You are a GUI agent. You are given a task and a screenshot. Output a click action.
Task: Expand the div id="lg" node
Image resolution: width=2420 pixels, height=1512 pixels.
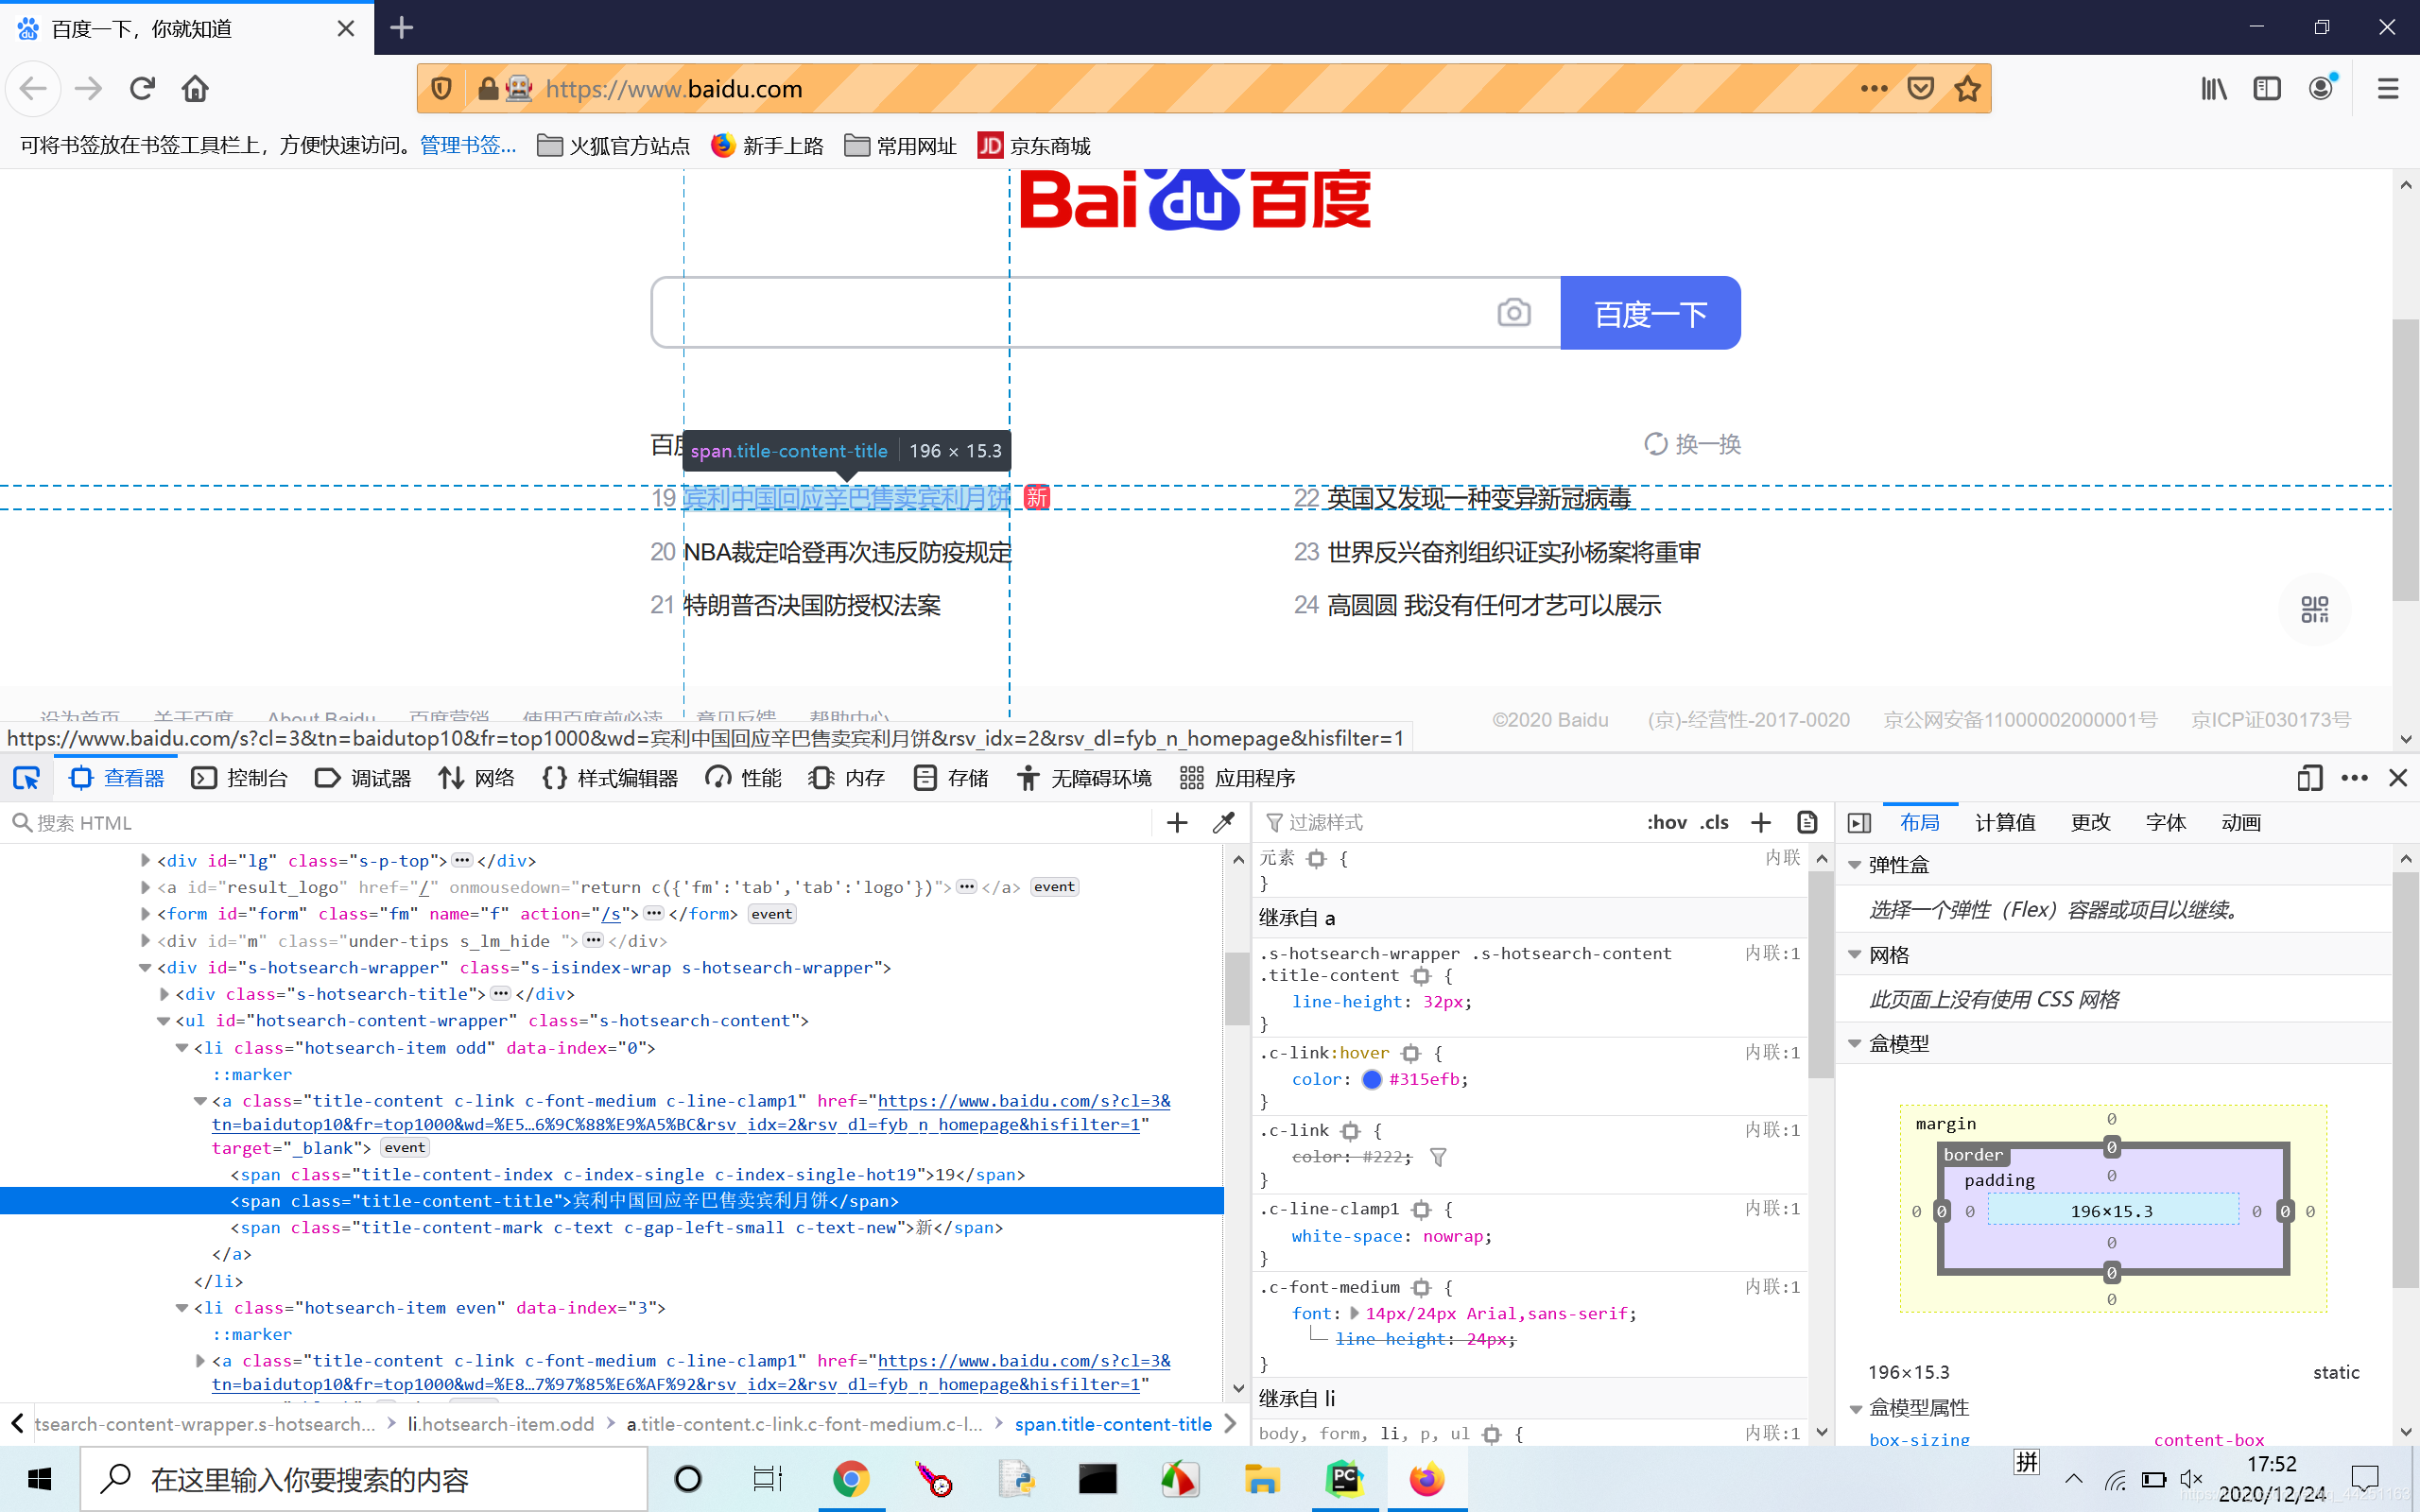point(145,860)
